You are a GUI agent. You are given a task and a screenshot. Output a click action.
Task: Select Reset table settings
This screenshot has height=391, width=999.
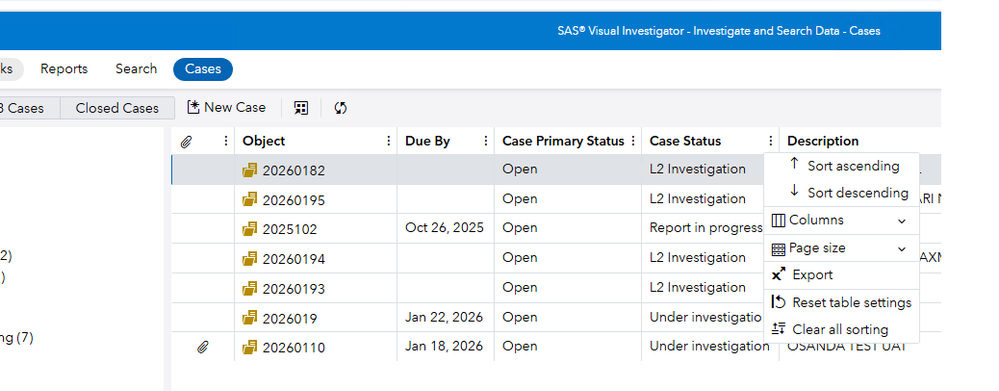pyautogui.click(x=841, y=302)
